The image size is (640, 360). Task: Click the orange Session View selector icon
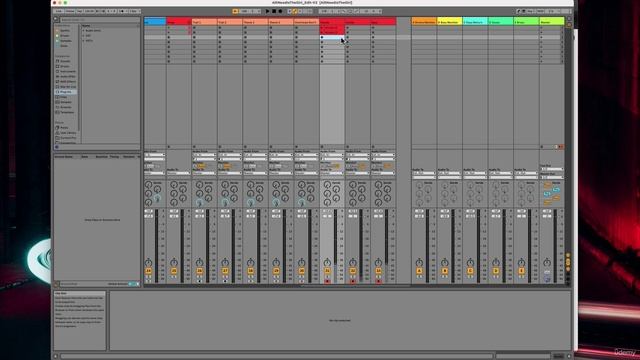pyautogui.click(x=569, y=25)
